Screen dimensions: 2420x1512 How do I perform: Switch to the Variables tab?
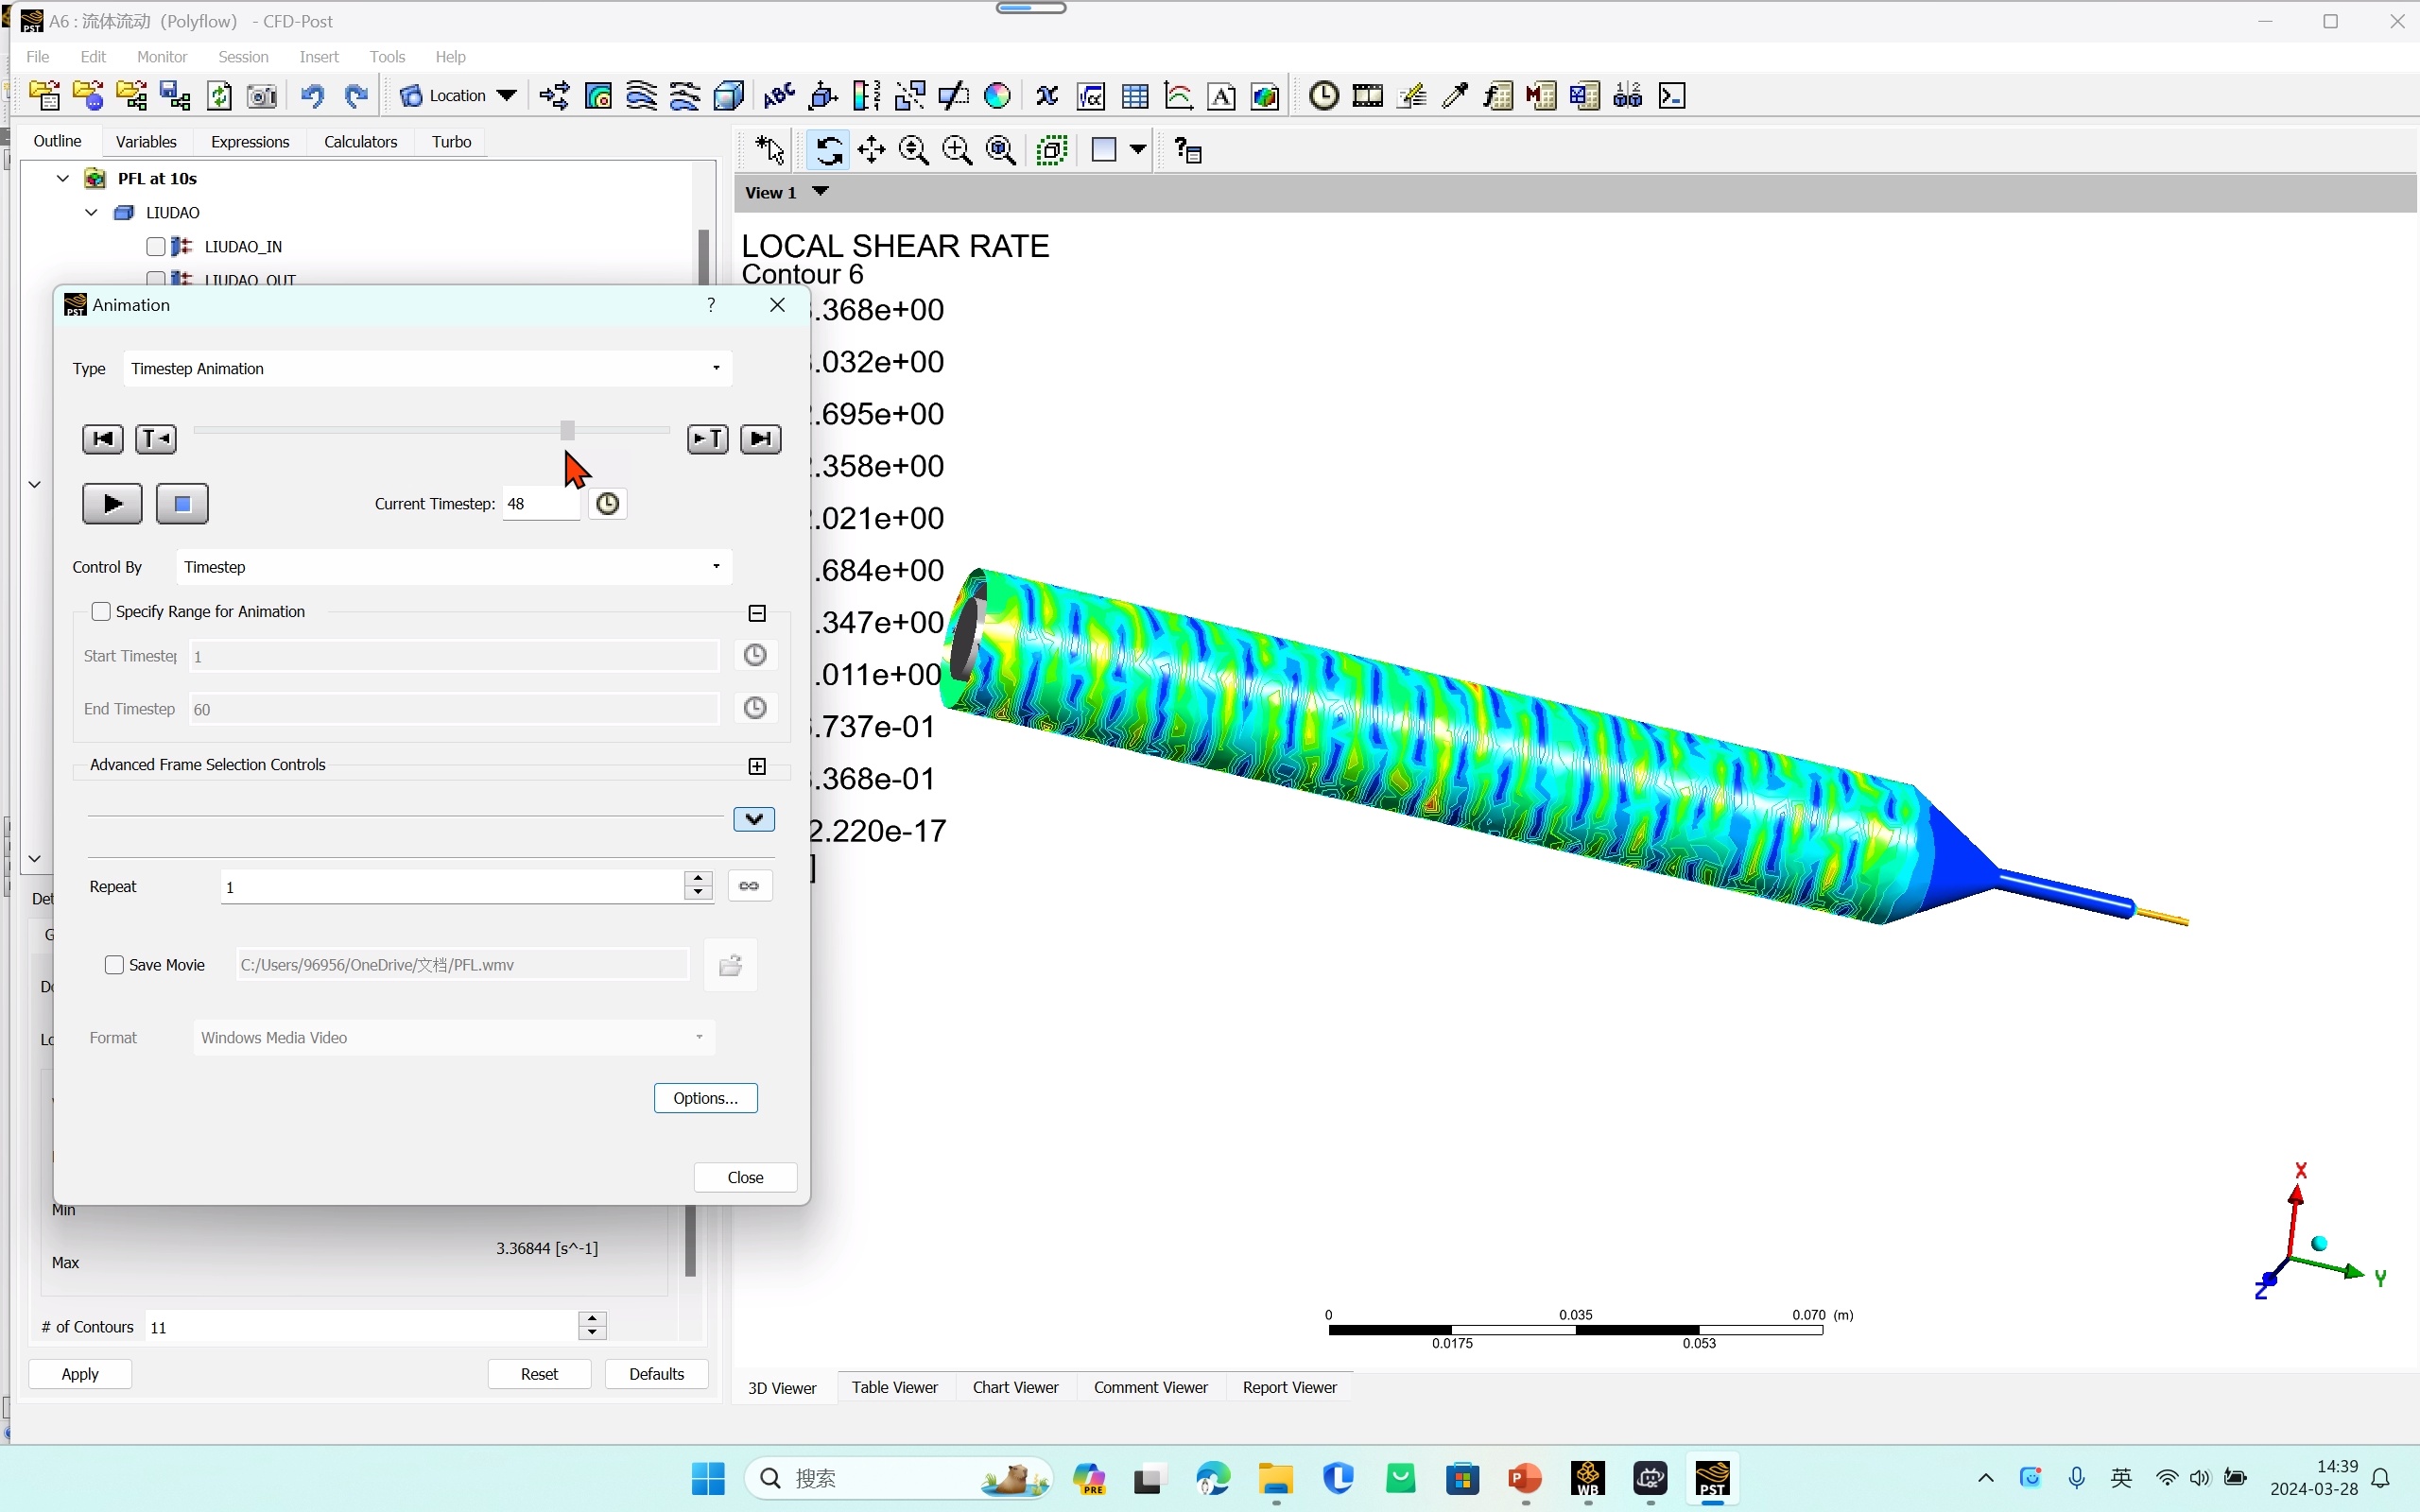146,142
